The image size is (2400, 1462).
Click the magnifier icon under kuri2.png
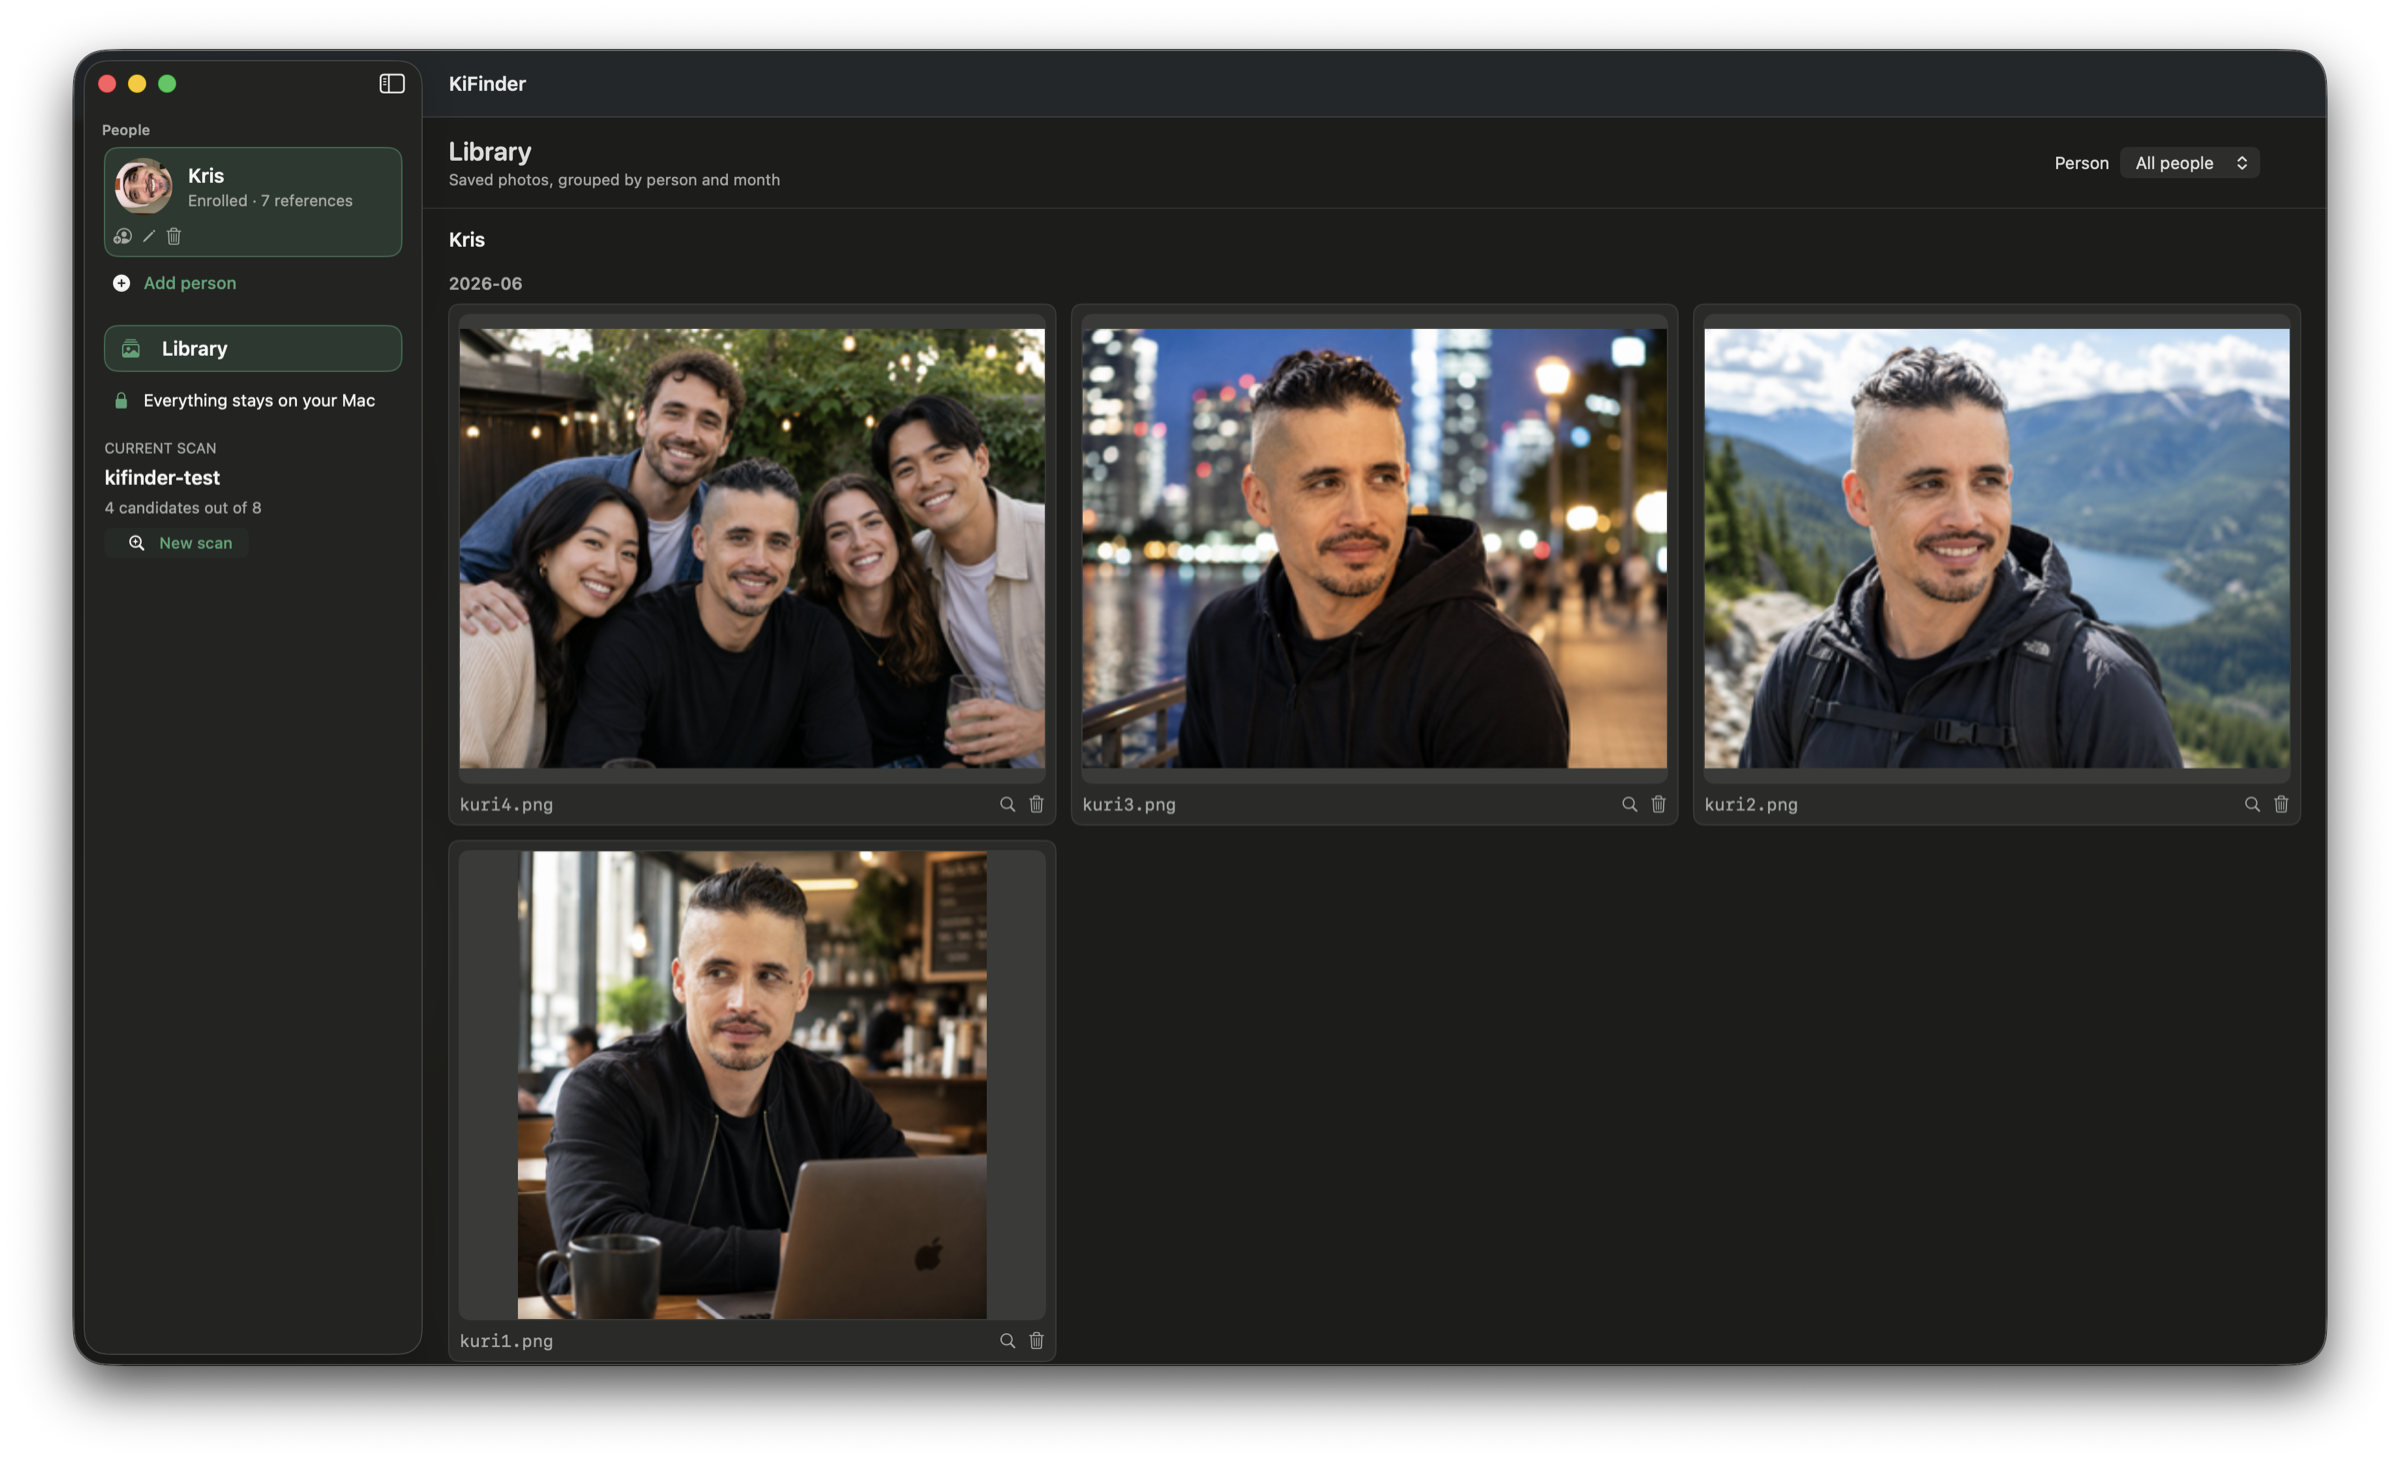(x=2252, y=804)
